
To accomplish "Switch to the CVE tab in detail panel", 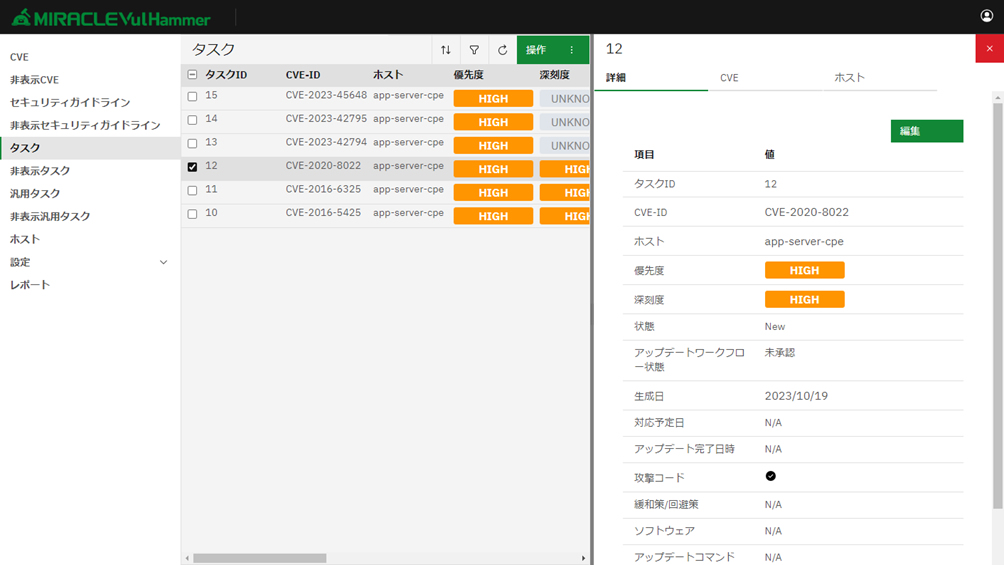I will pos(729,78).
